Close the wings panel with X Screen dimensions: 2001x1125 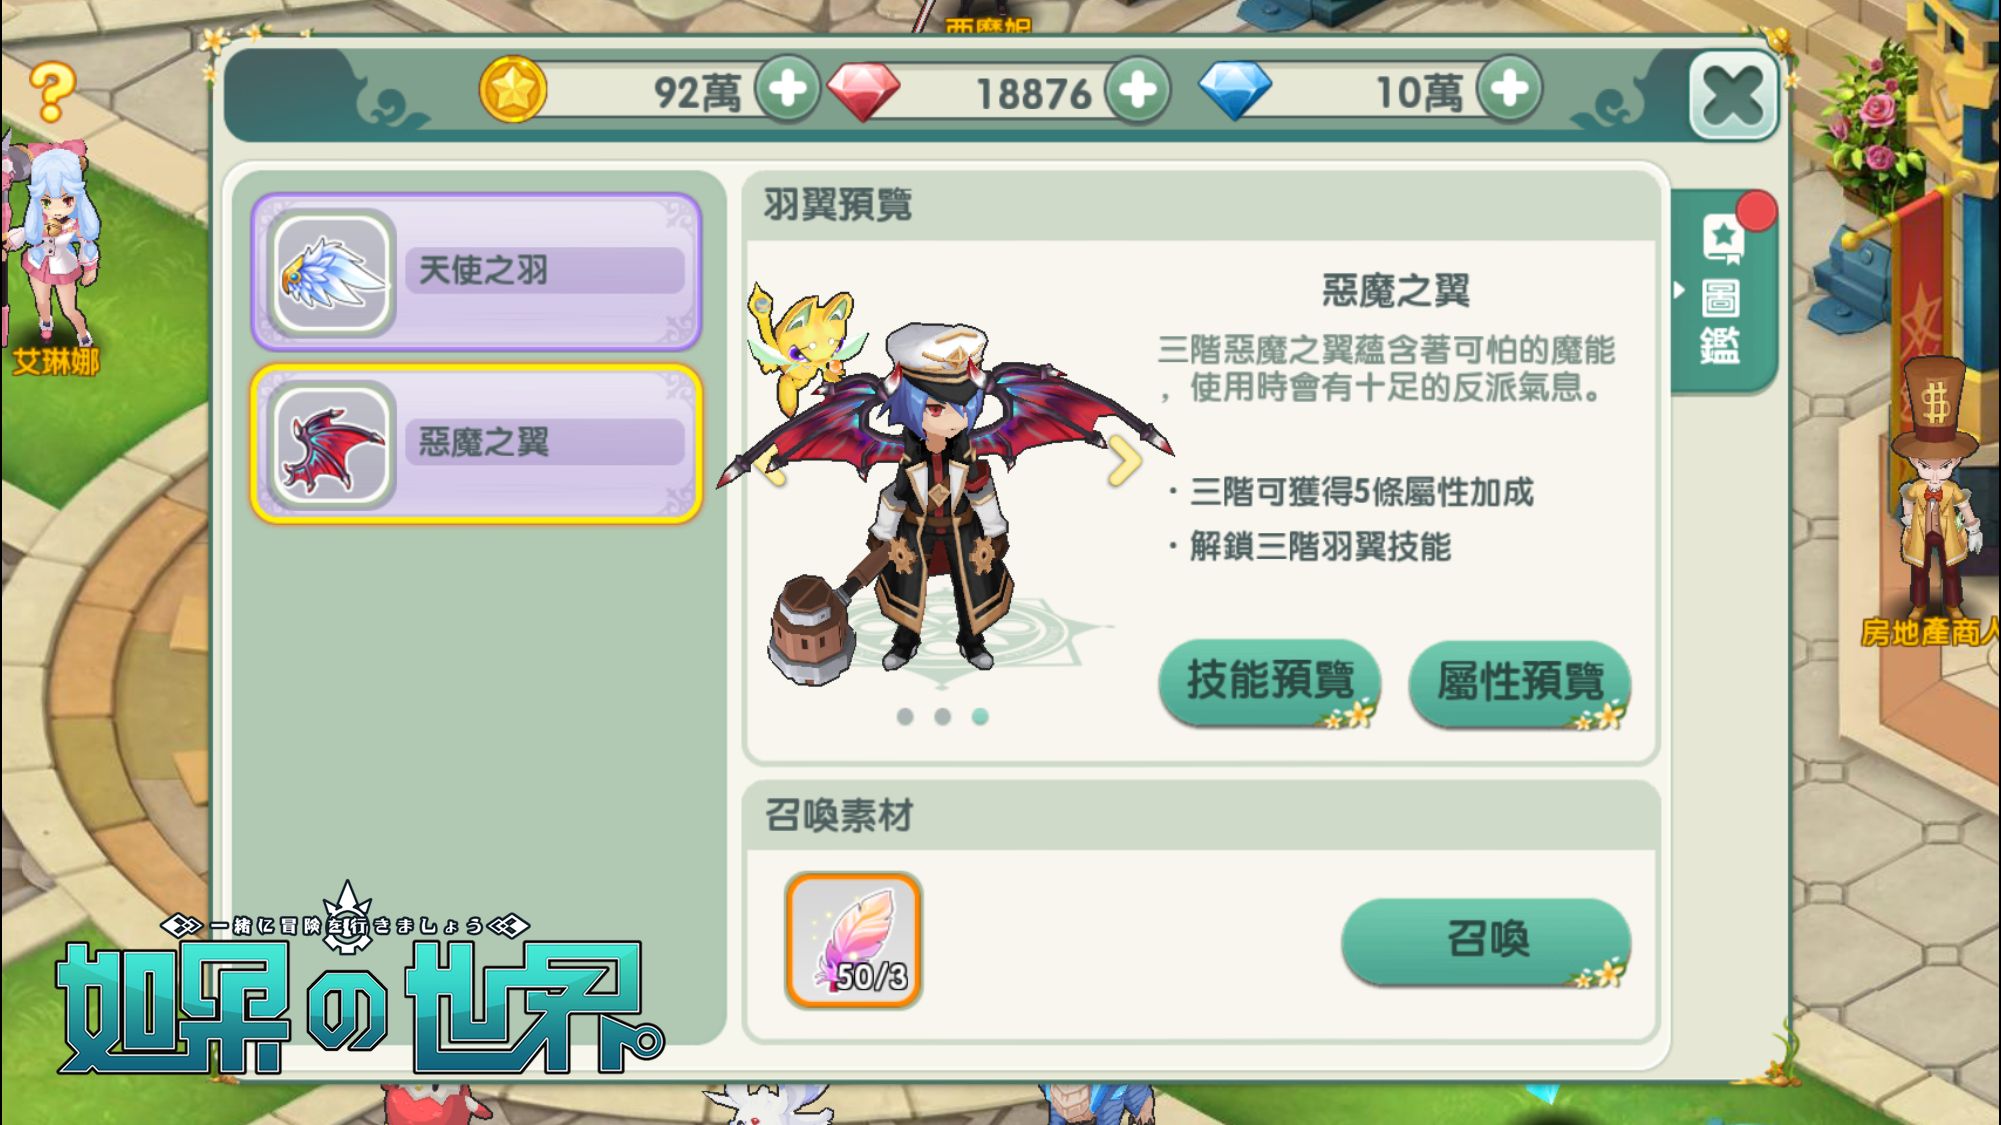pyautogui.click(x=1733, y=96)
